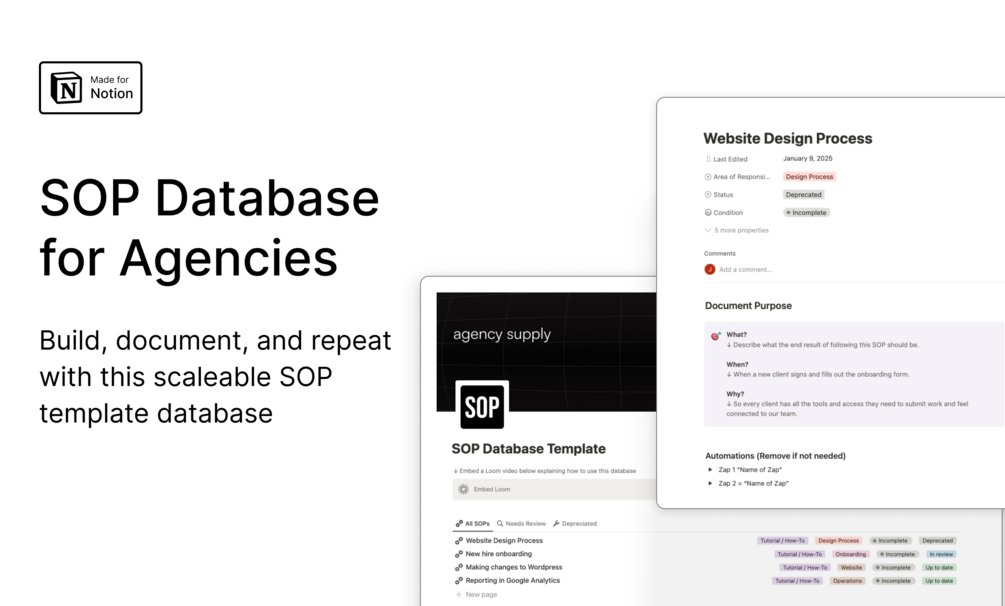Viewport: 1005px width, 606px height.
Task: Click the Embed Loom block
Action: coord(555,489)
